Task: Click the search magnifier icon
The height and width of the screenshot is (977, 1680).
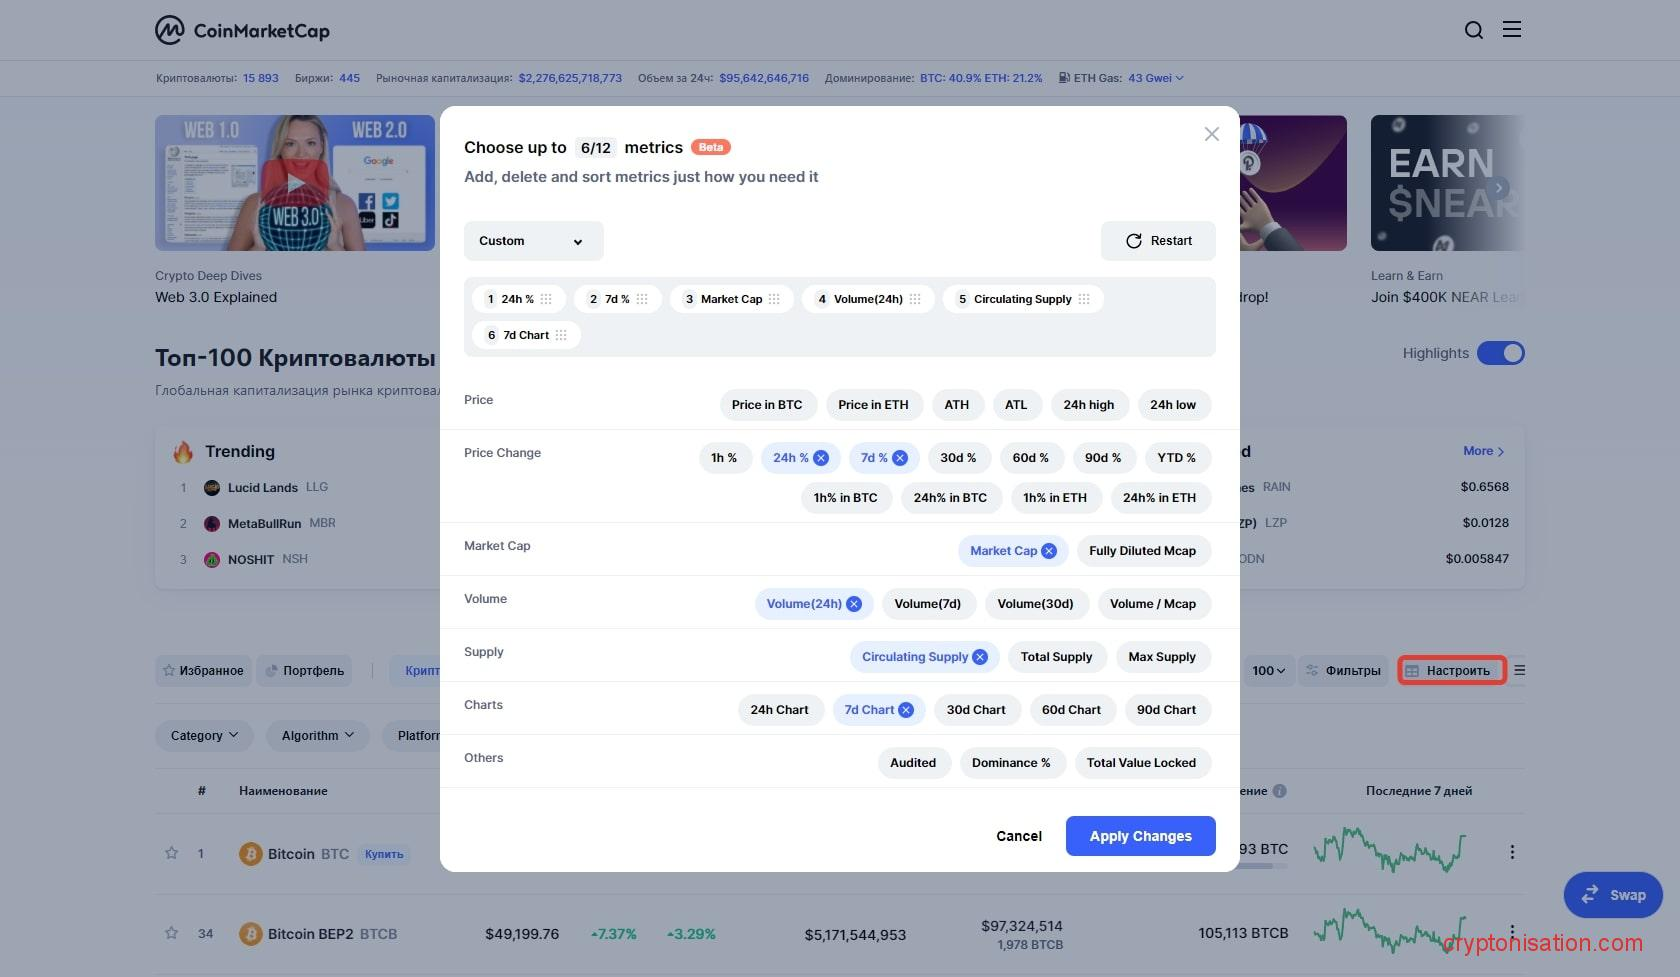Action: tap(1473, 30)
